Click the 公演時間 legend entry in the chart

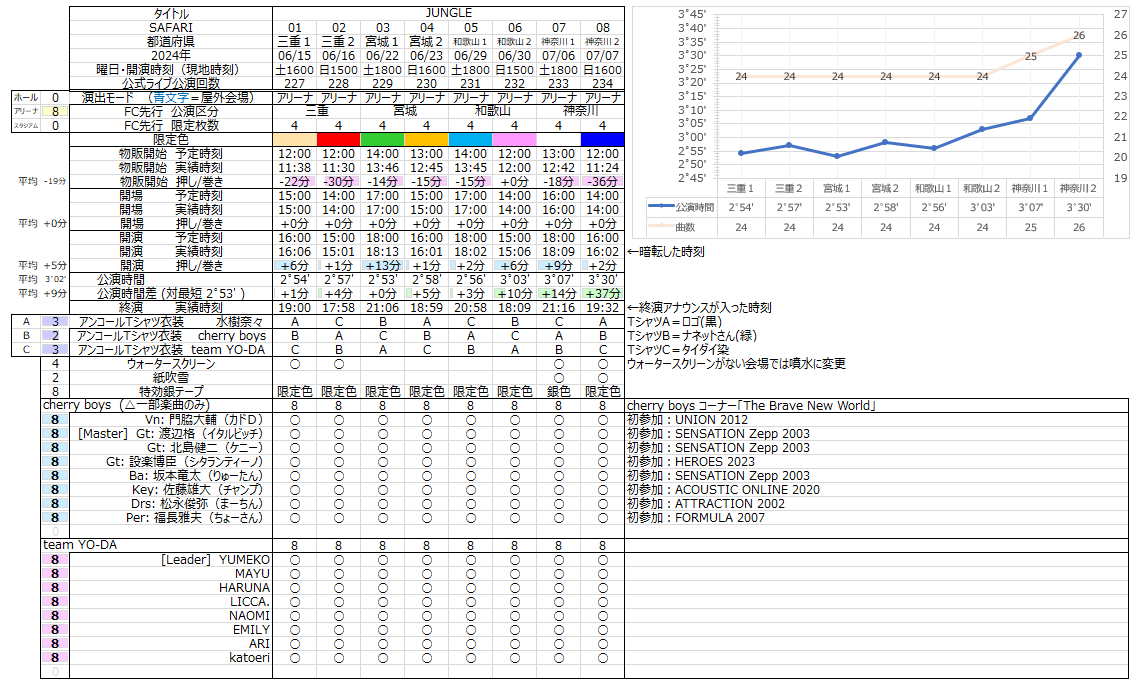pyautogui.click(x=681, y=207)
